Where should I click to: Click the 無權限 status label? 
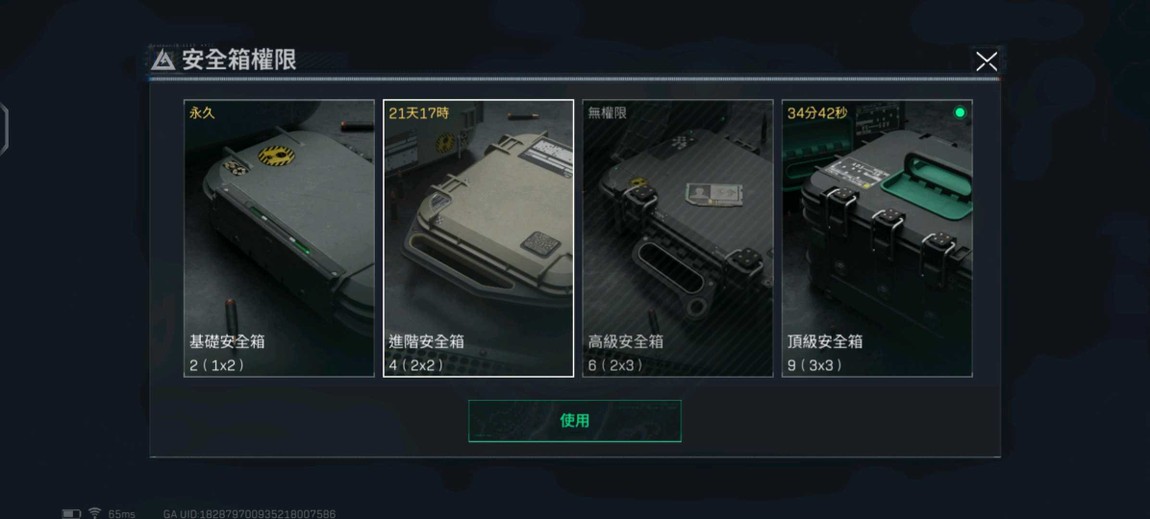click(x=607, y=113)
